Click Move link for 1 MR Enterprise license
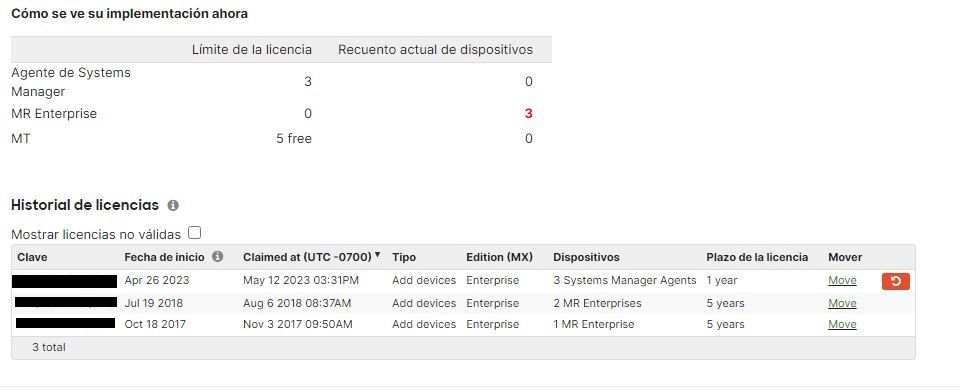Image resolution: width=960 pixels, height=390 pixels. click(842, 324)
